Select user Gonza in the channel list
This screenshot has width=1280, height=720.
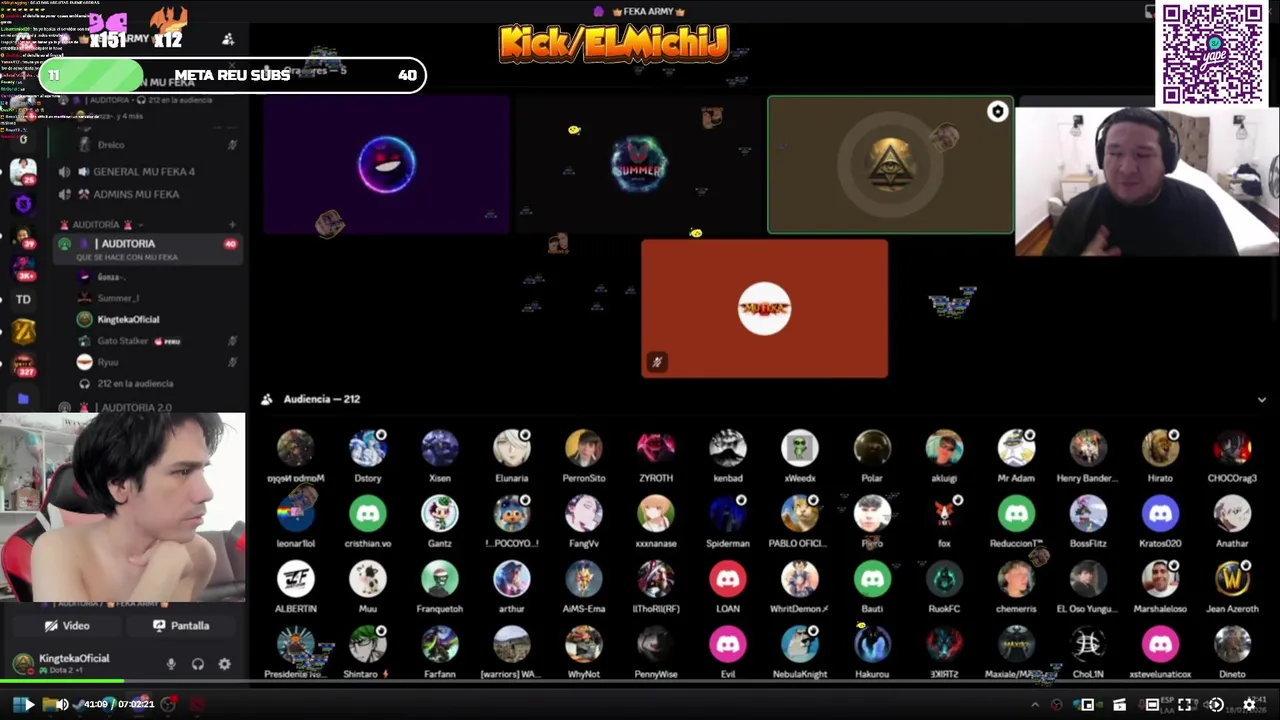pos(110,277)
